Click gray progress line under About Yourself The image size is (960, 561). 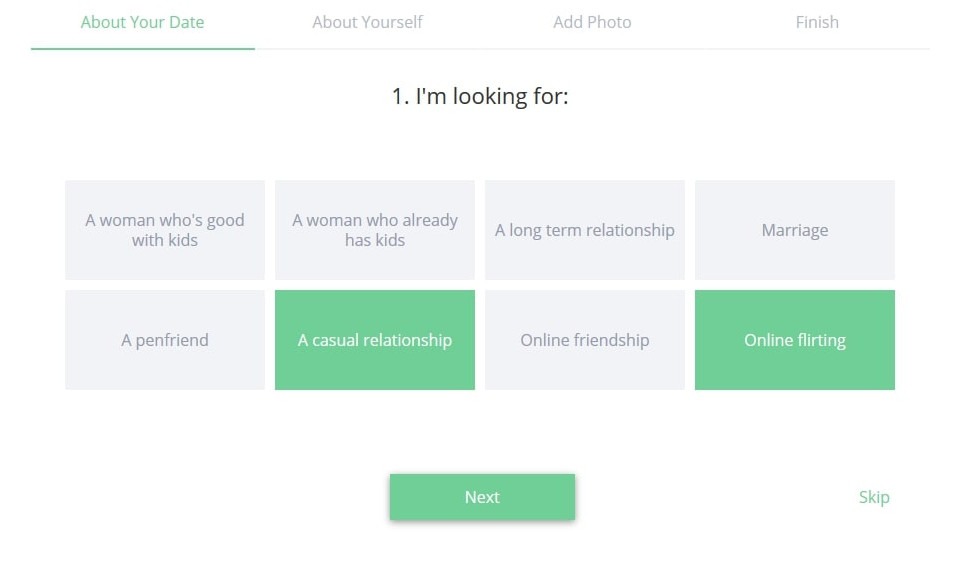(367, 48)
